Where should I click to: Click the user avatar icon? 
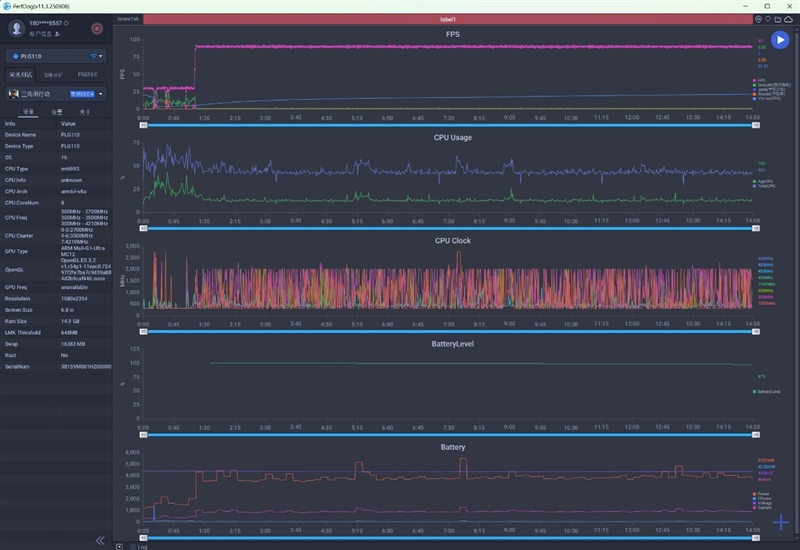[16, 28]
